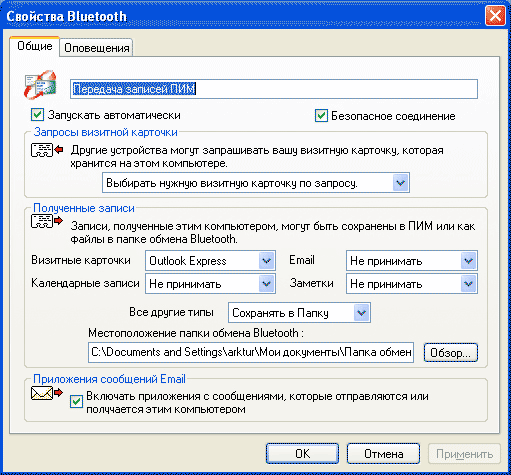The width and height of the screenshot is (511, 475).
Task: Toggle Включать приложения с сообщениями checkbox
Action: pyautogui.click(x=76, y=401)
